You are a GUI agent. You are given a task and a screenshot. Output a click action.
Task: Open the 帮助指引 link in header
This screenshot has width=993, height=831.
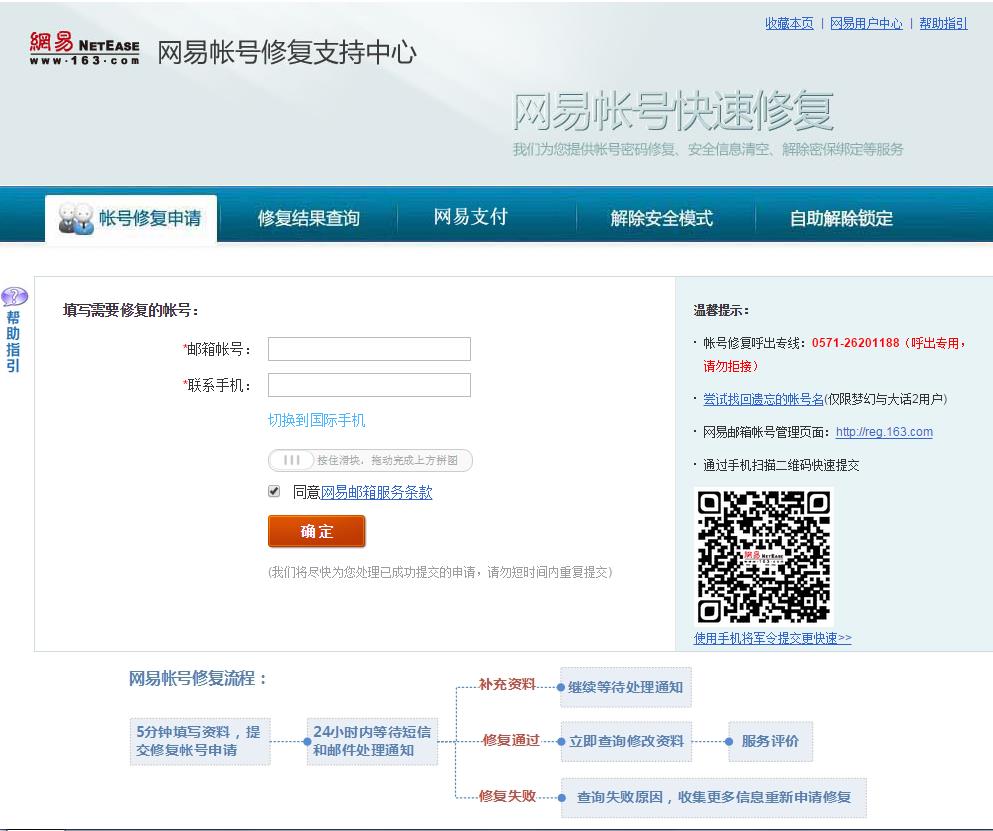943,23
